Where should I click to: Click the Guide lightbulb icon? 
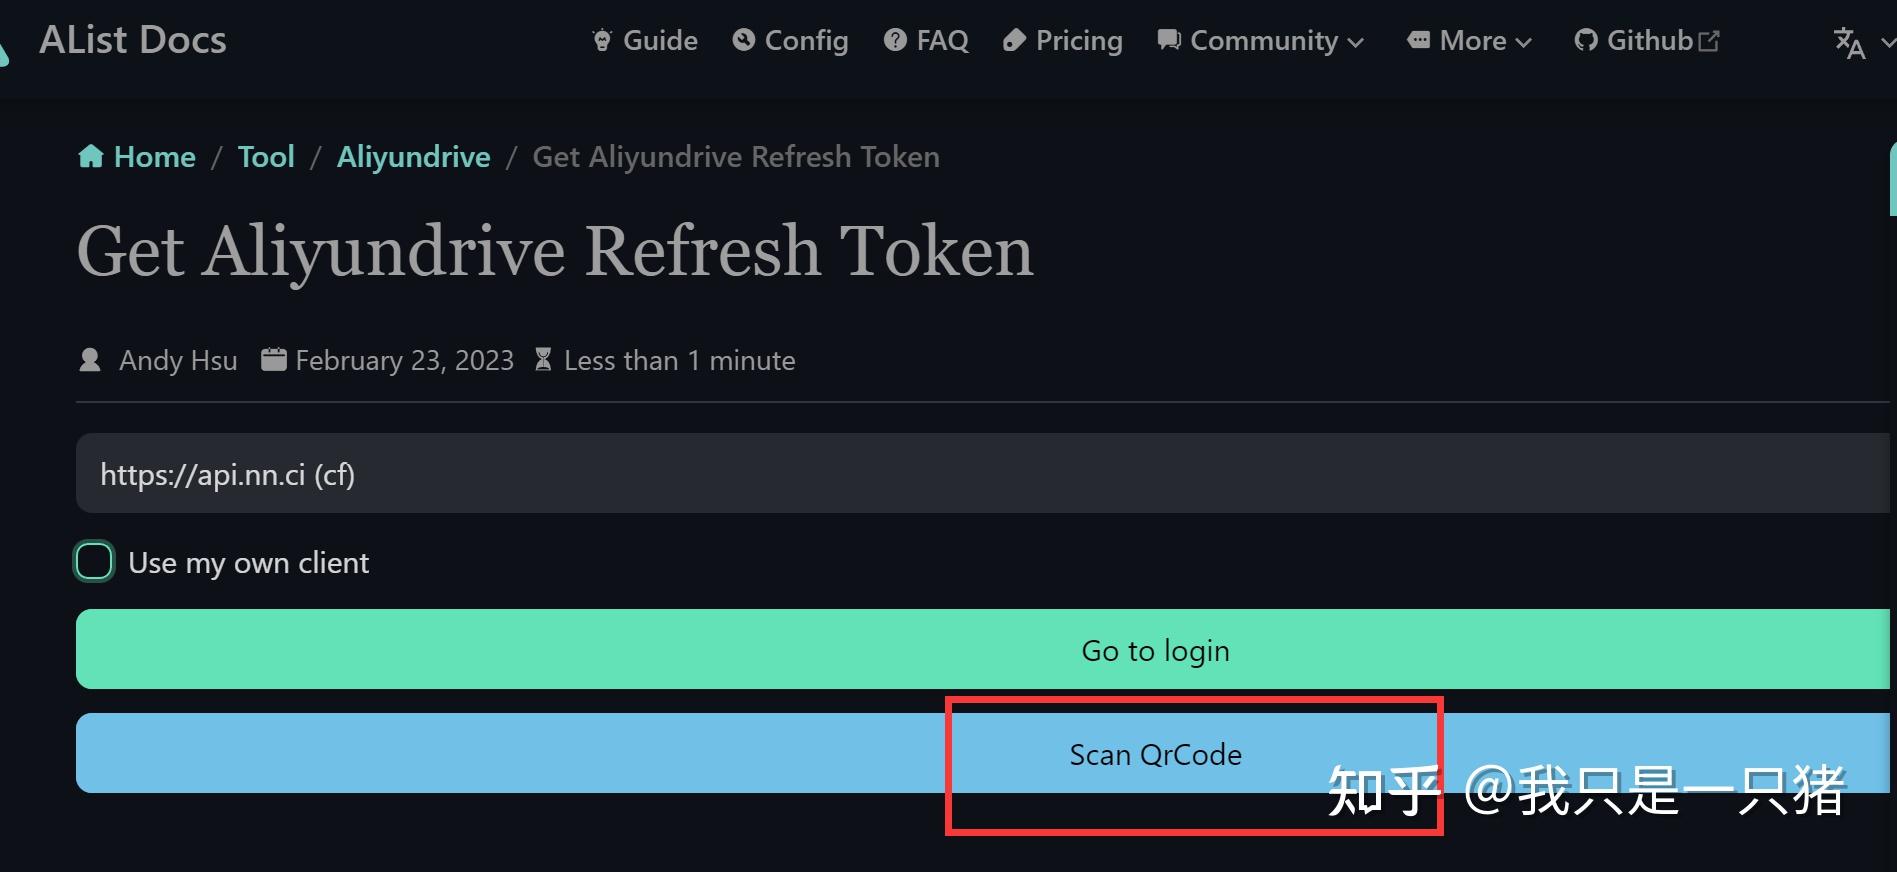coord(602,41)
